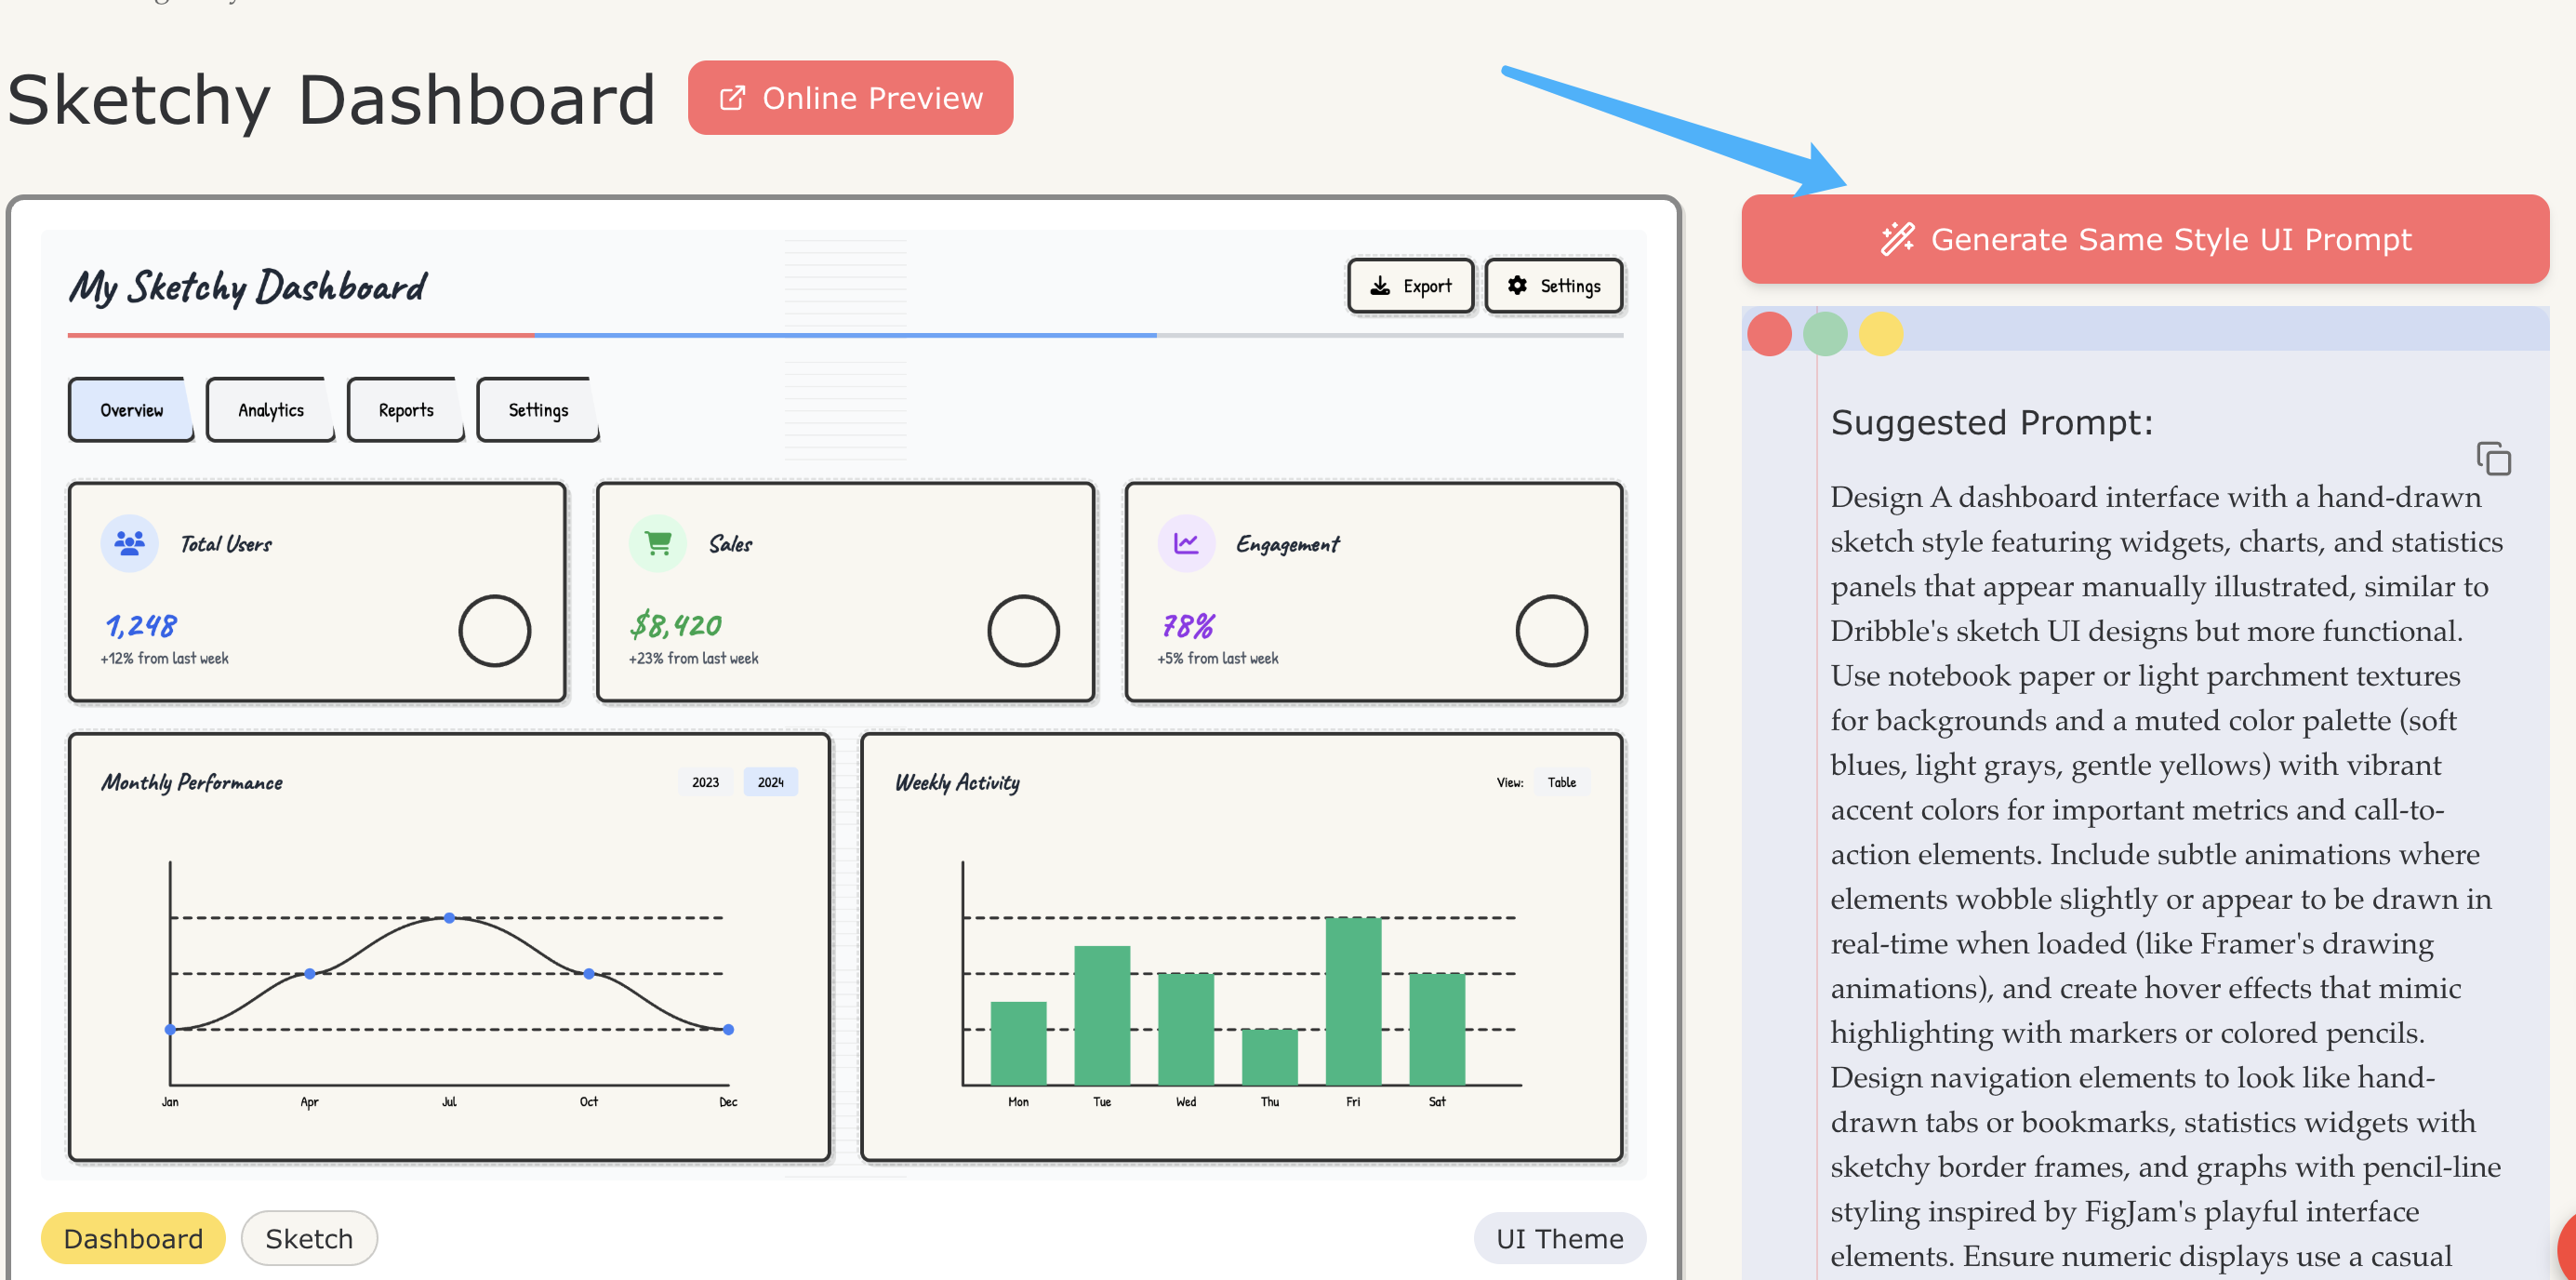Image resolution: width=2576 pixels, height=1280 pixels.
Task: Open Online Preview link
Action: pyautogui.click(x=850, y=98)
